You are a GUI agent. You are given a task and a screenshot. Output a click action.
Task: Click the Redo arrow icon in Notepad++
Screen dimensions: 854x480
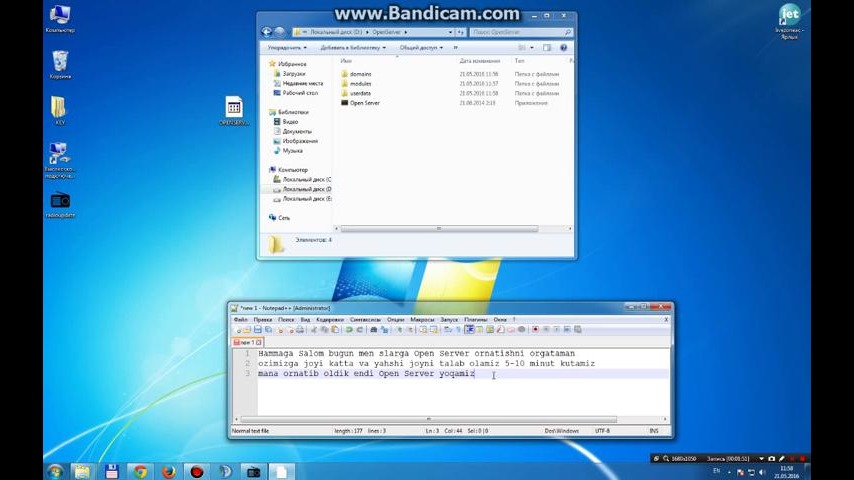pyautogui.click(x=359, y=330)
